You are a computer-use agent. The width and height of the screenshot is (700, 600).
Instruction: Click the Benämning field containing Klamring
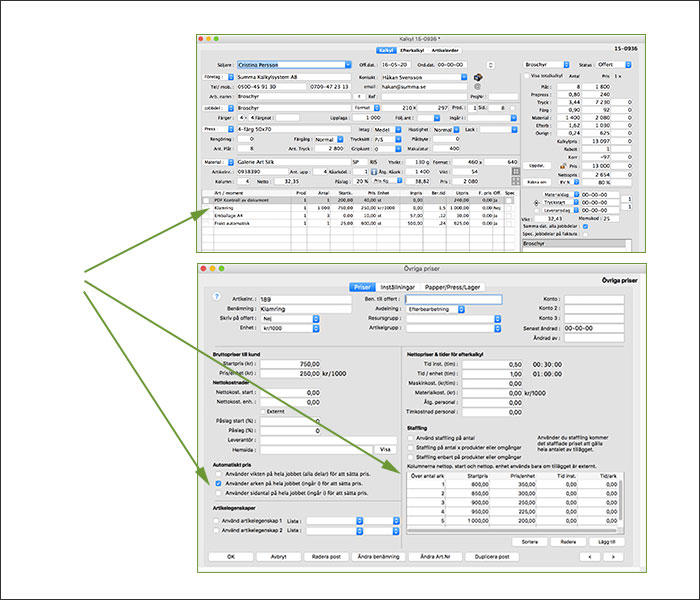305,309
